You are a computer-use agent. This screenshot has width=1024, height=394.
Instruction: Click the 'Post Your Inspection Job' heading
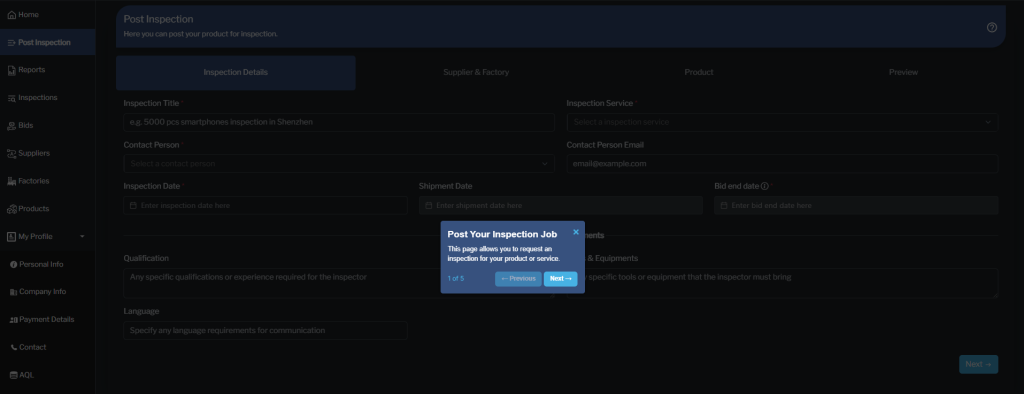coord(502,235)
